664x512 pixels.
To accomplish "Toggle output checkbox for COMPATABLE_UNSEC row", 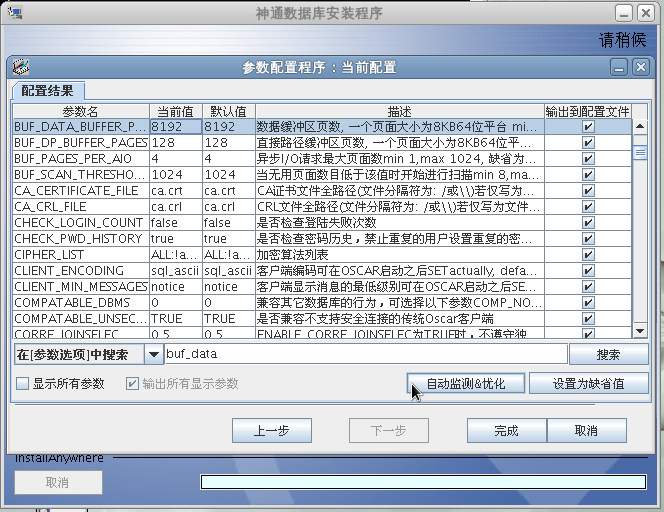I will click(588, 318).
